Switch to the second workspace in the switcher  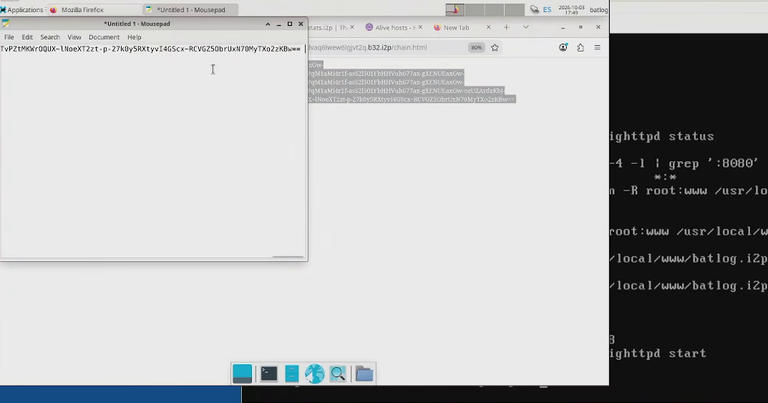pyautogui.click(x=475, y=10)
